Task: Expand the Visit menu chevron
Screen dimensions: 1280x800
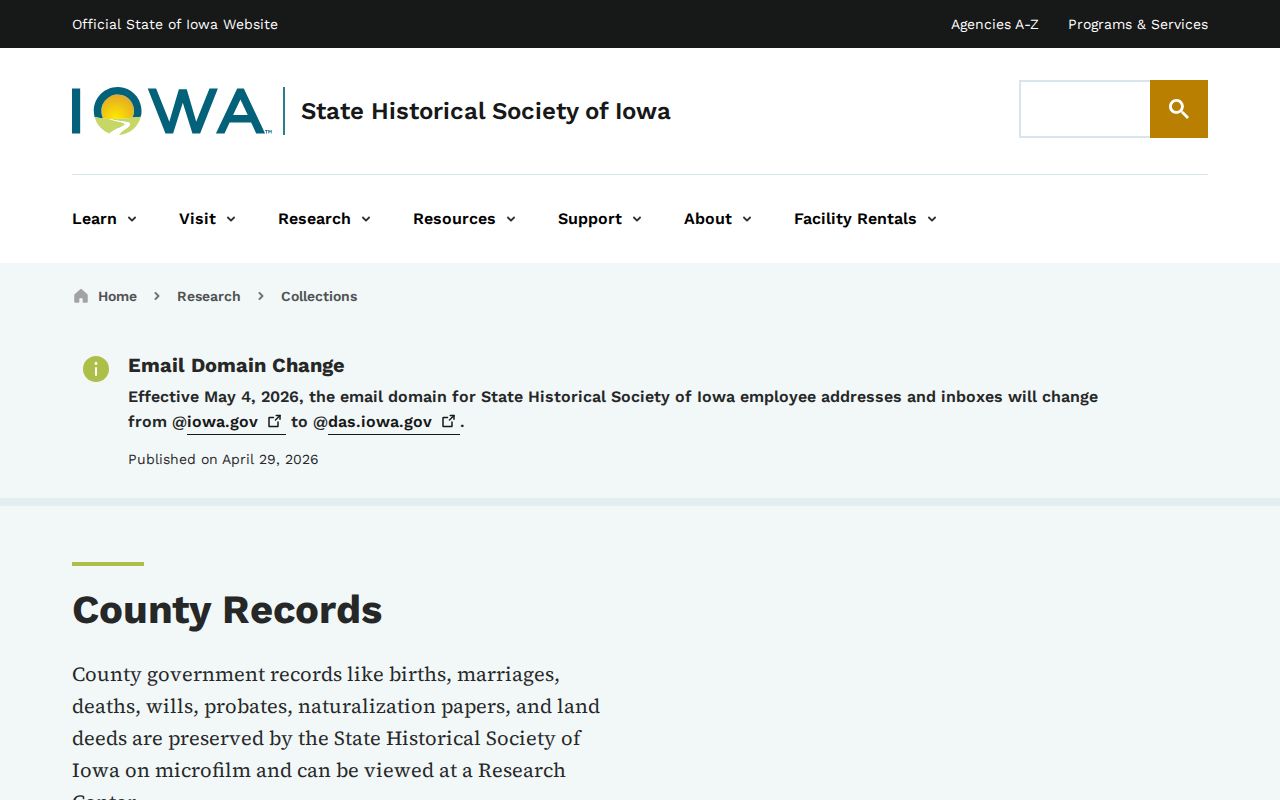Action: click(231, 219)
